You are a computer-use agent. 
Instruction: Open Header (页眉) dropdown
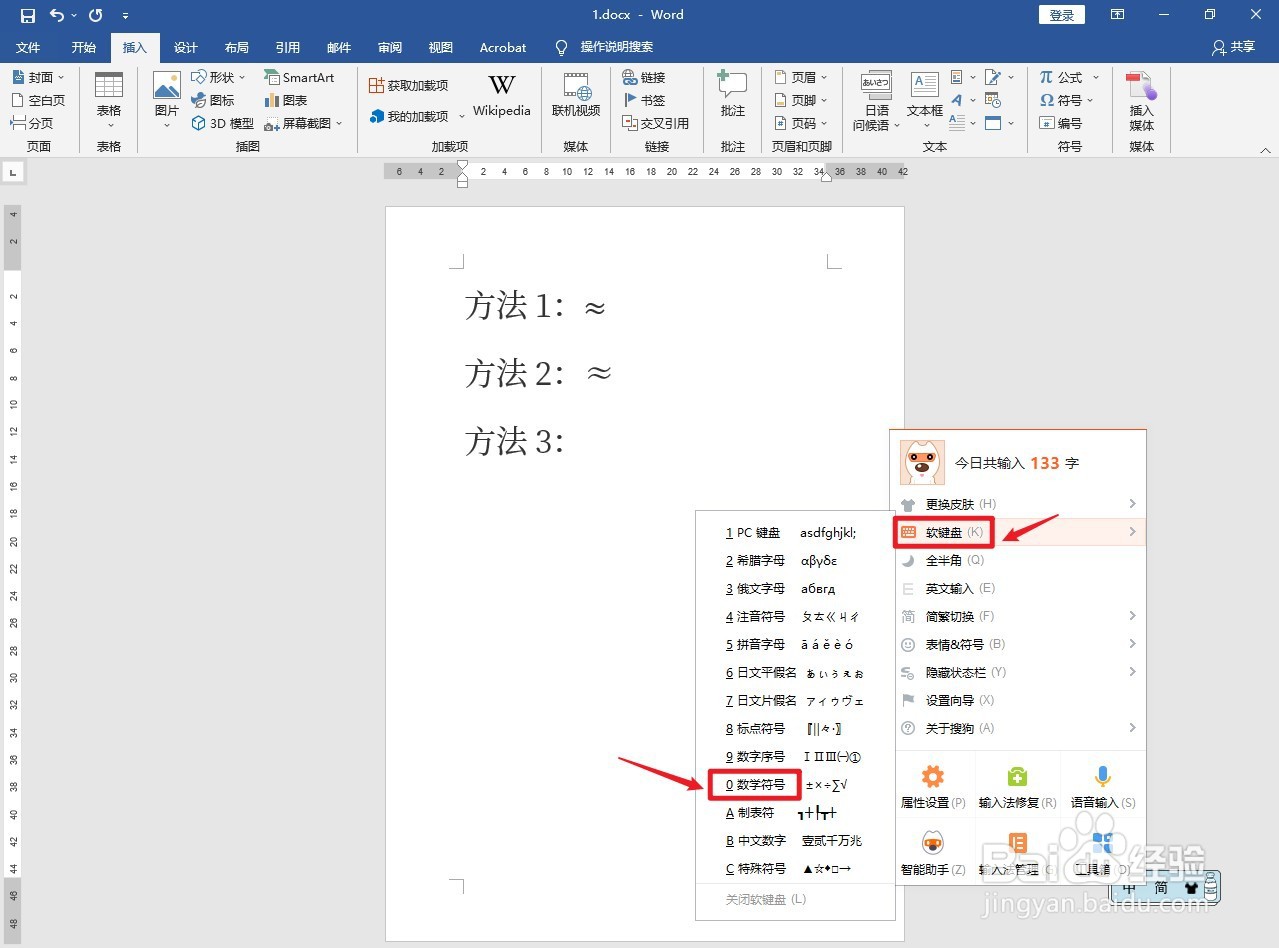pyautogui.click(x=802, y=77)
